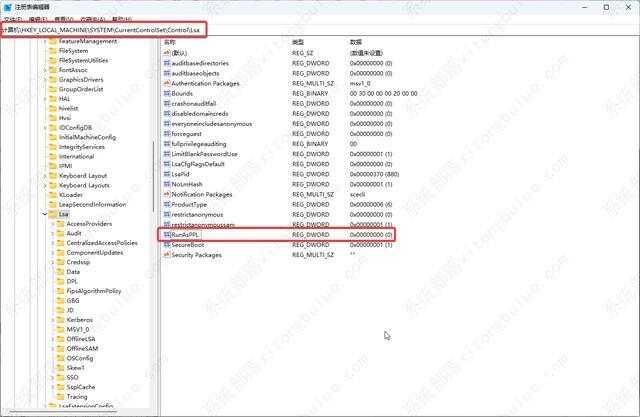Open the 查看(V) menu
Viewport: 640px width, 417px height.
pyautogui.click(x=64, y=19)
